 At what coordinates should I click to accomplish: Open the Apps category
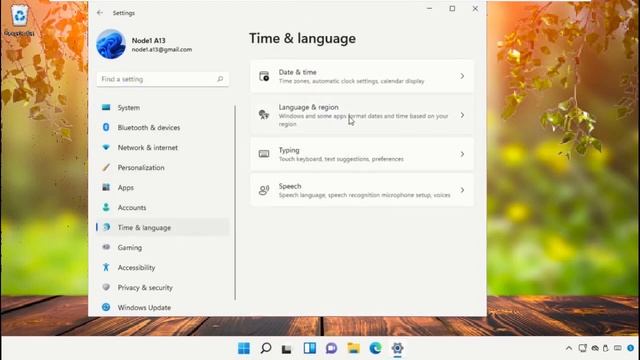(163, 187)
